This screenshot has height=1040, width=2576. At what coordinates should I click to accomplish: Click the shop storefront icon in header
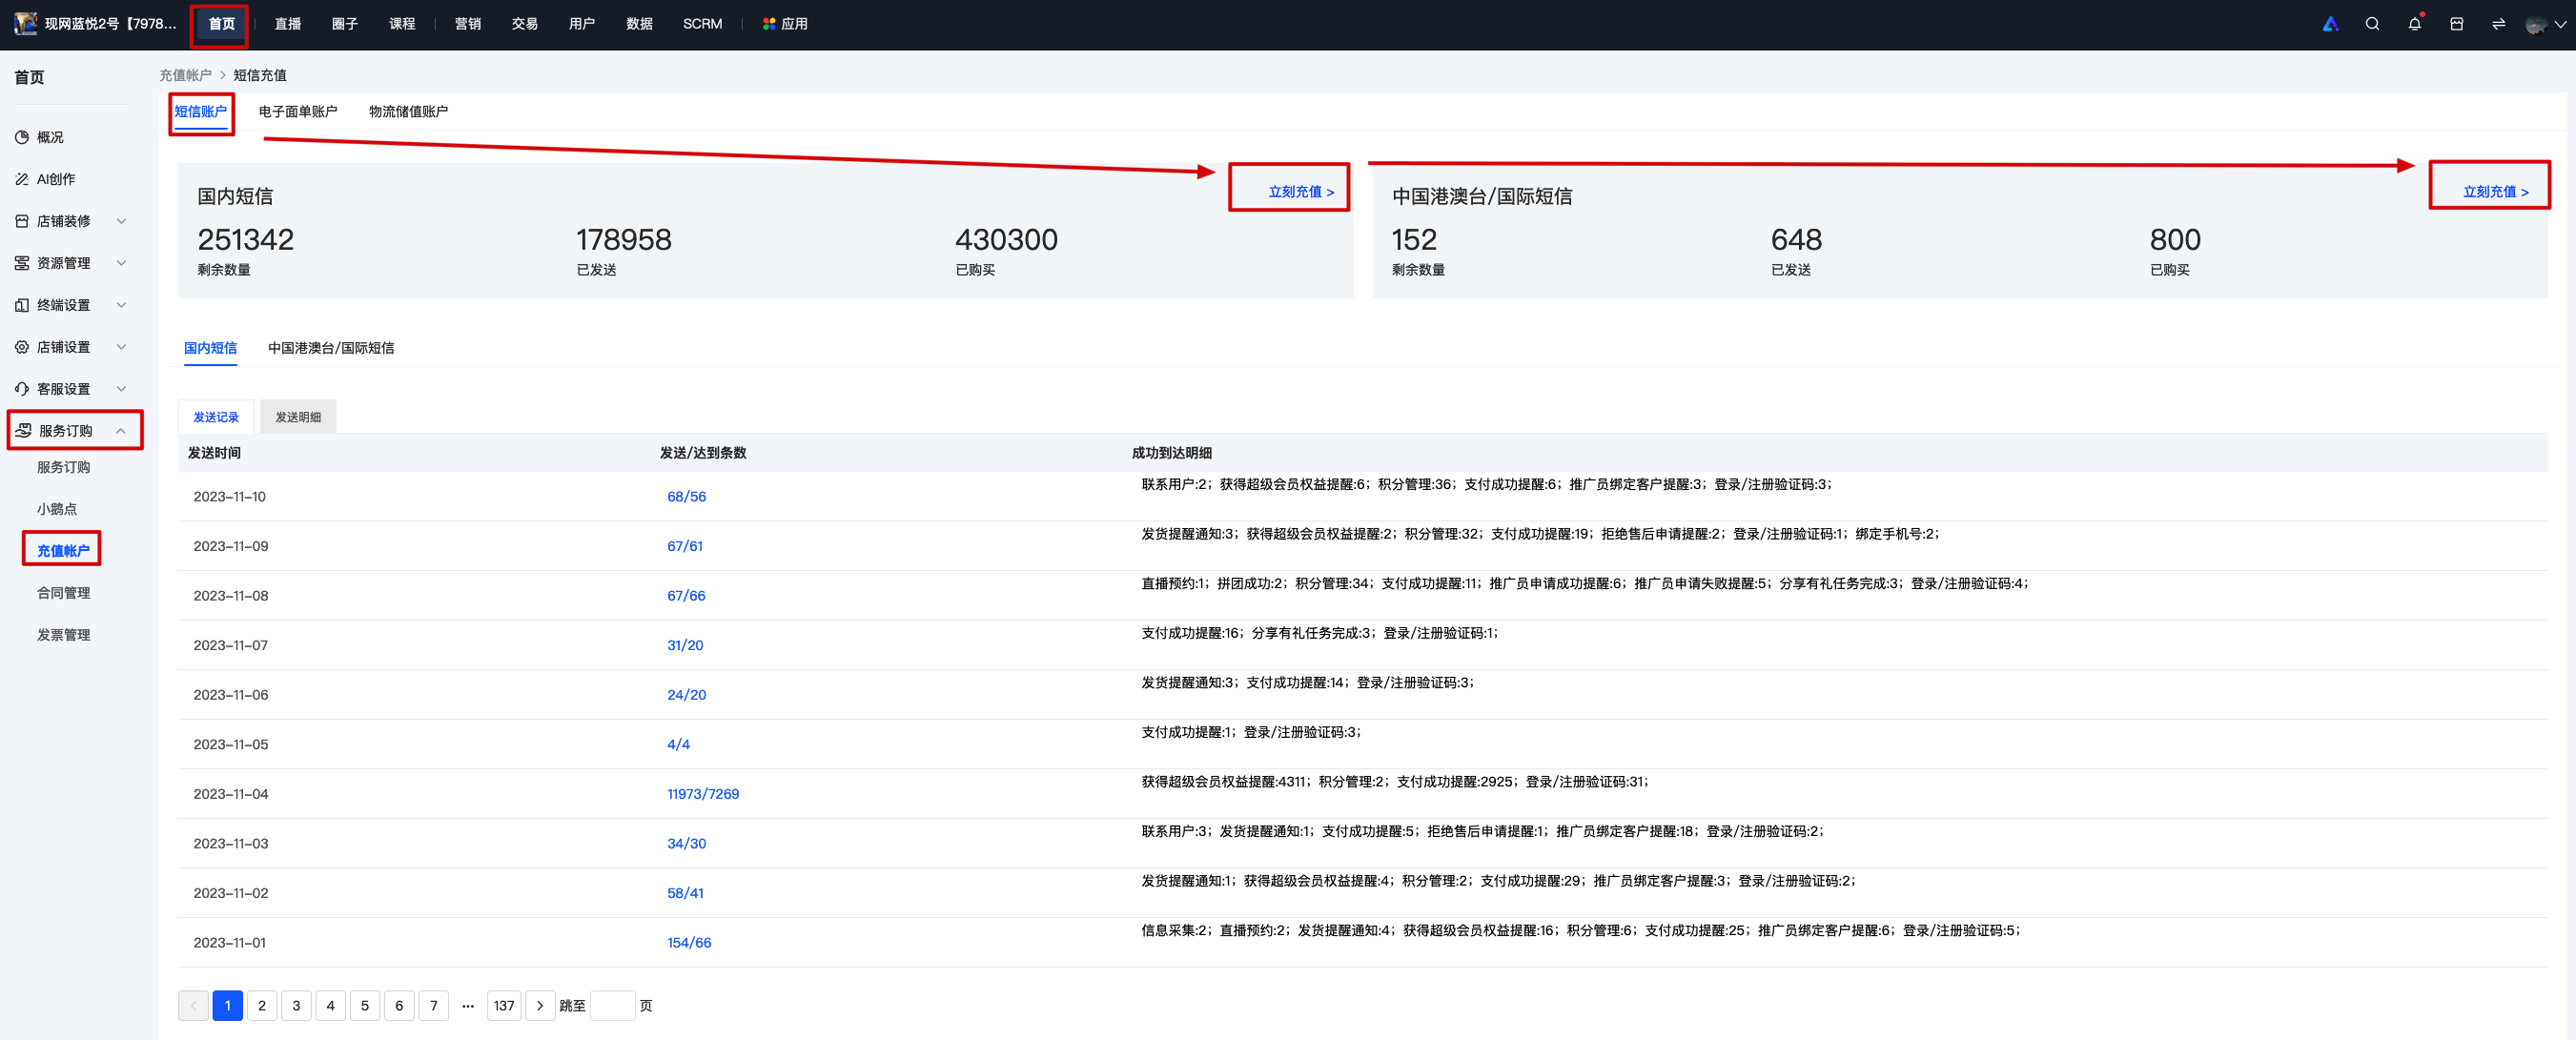[2456, 24]
